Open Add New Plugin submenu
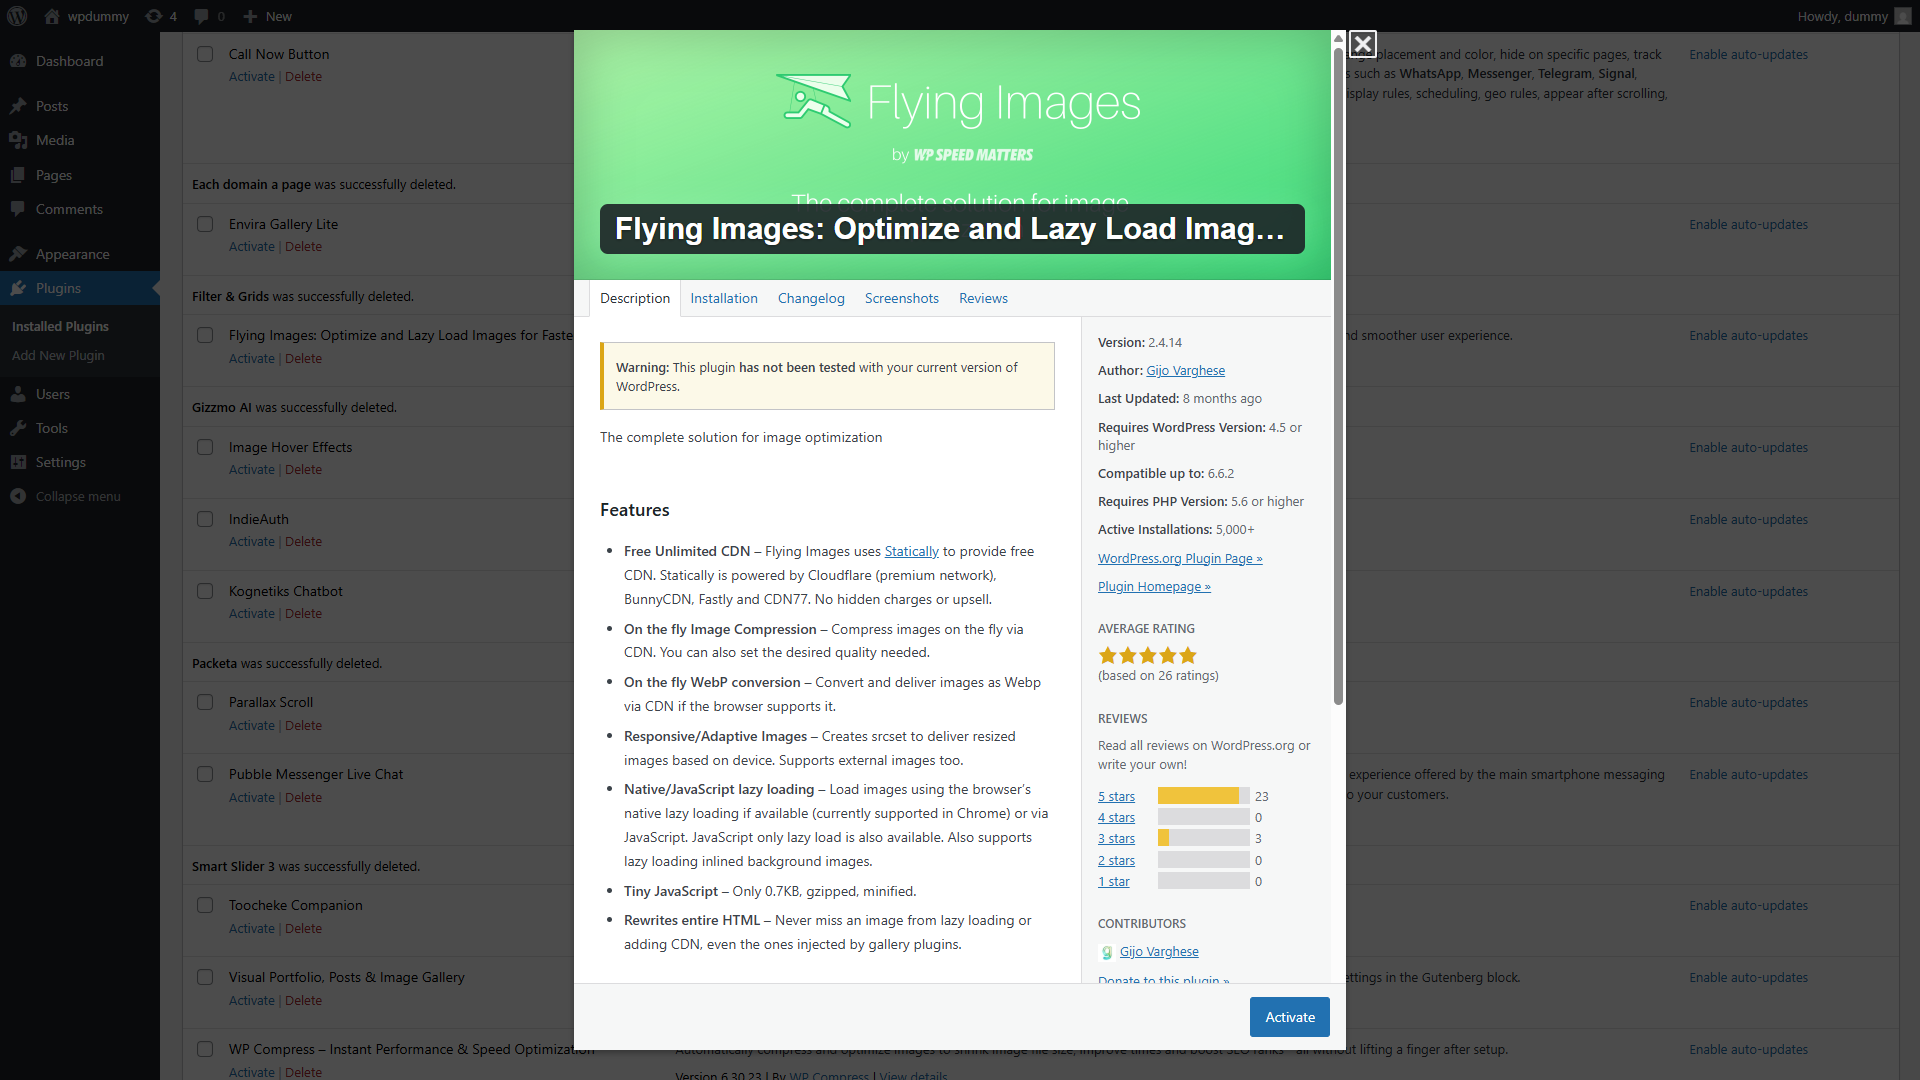The height and width of the screenshot is (1080, 1920). 58,355
